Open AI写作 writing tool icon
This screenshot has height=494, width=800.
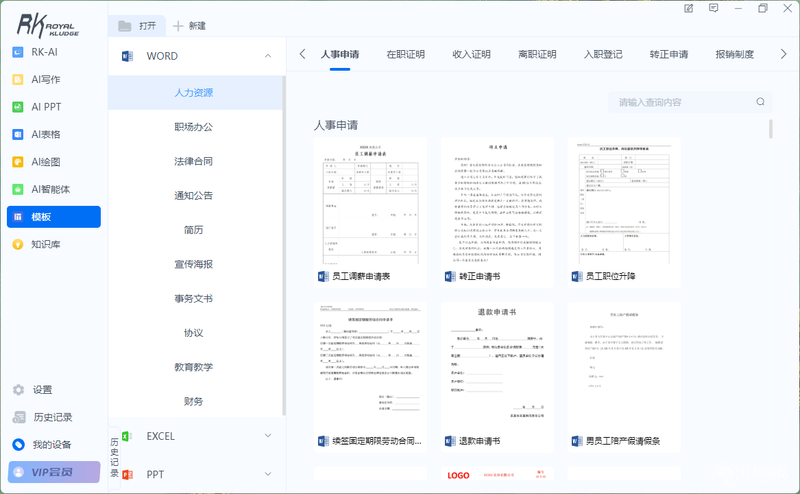click(x=18, y=80)
